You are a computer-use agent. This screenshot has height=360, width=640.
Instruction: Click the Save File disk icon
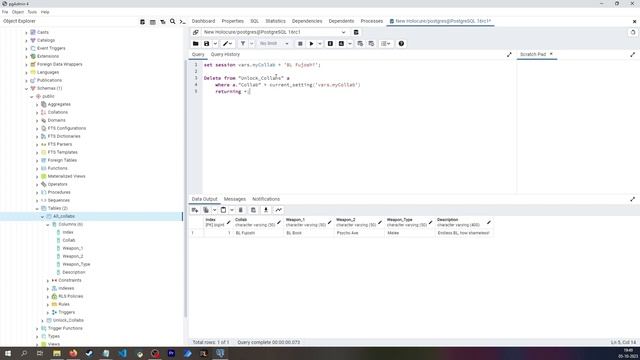[207, 44]
